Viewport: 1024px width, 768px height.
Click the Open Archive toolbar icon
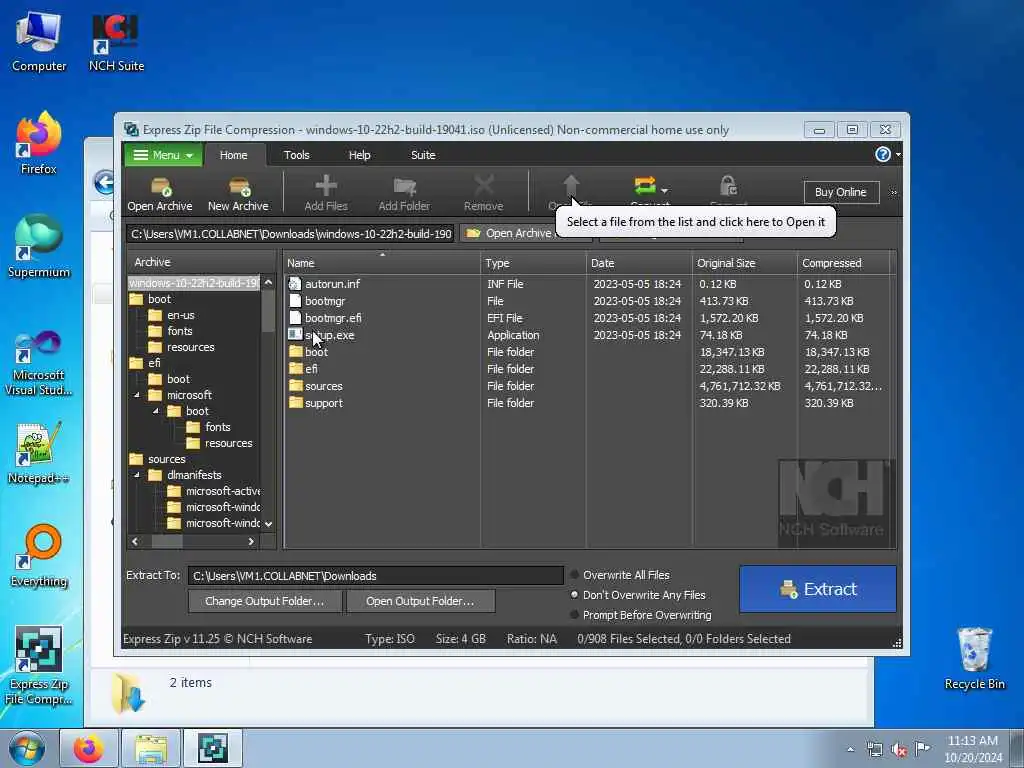[160, 187]
